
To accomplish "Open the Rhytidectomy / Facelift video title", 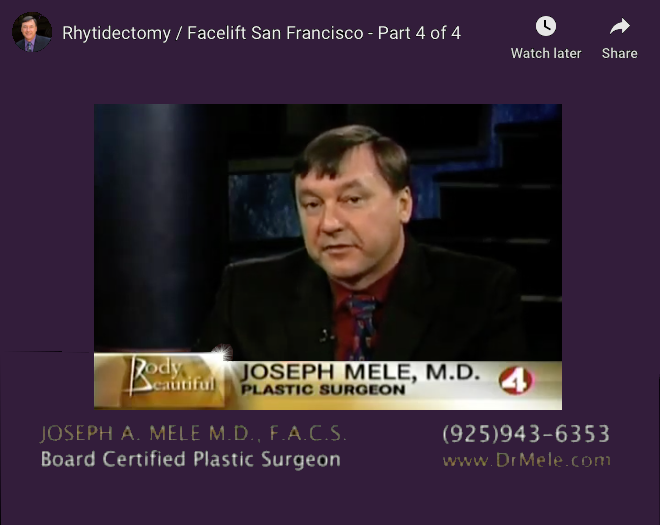I will point(261,33).
